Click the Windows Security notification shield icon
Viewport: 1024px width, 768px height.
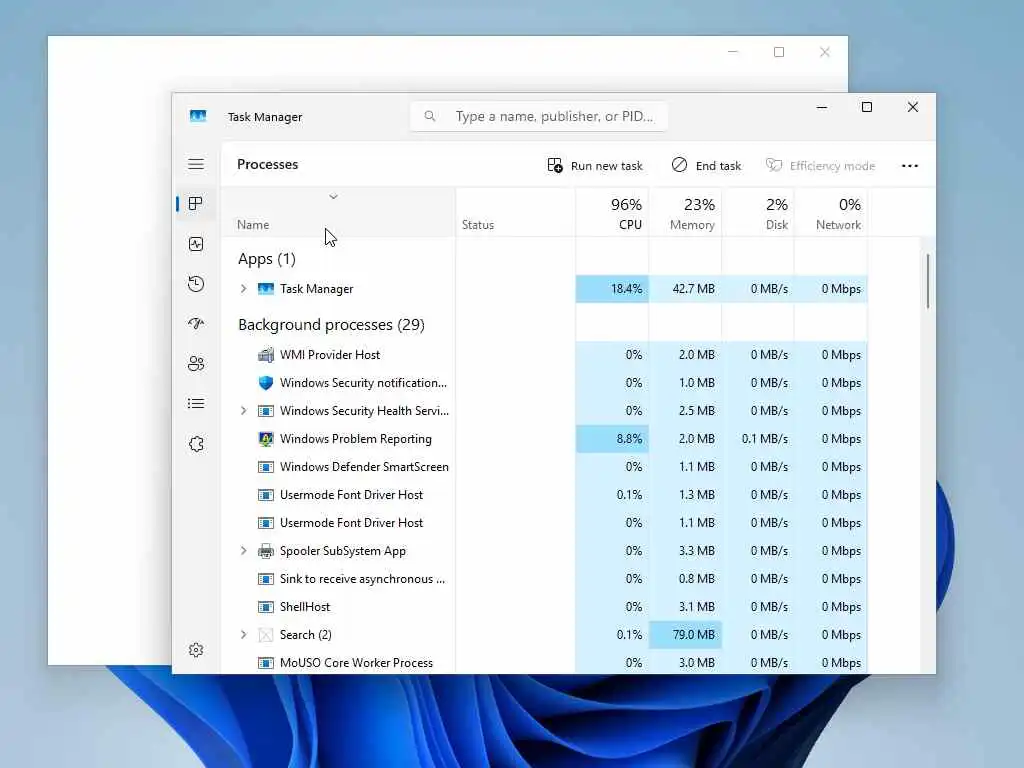tap(266, 383)
